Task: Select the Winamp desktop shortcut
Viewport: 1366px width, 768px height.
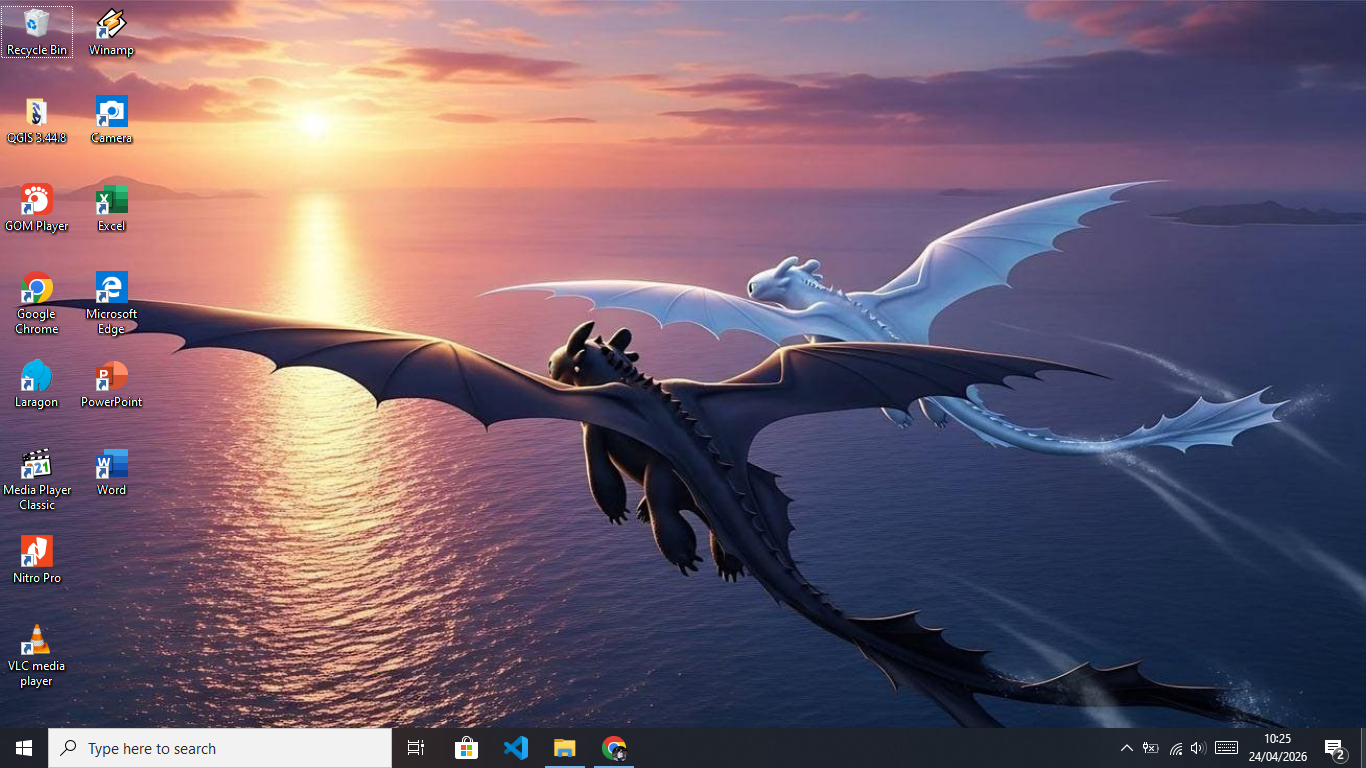Action: 111,32
